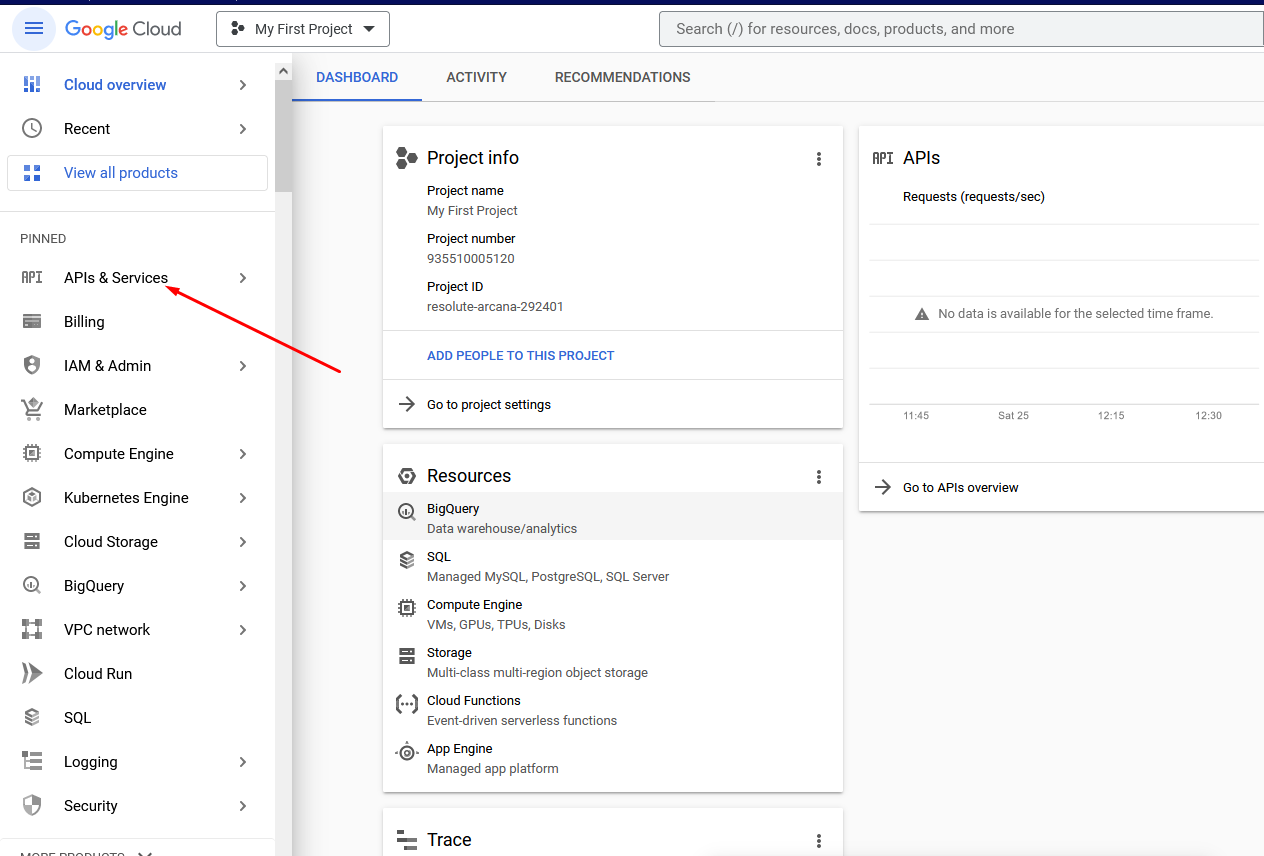Image resolution: width=1264 pixels, height=856 pixels.
Task: Click the Recent clock icon
Action: (x=32, y=129)
